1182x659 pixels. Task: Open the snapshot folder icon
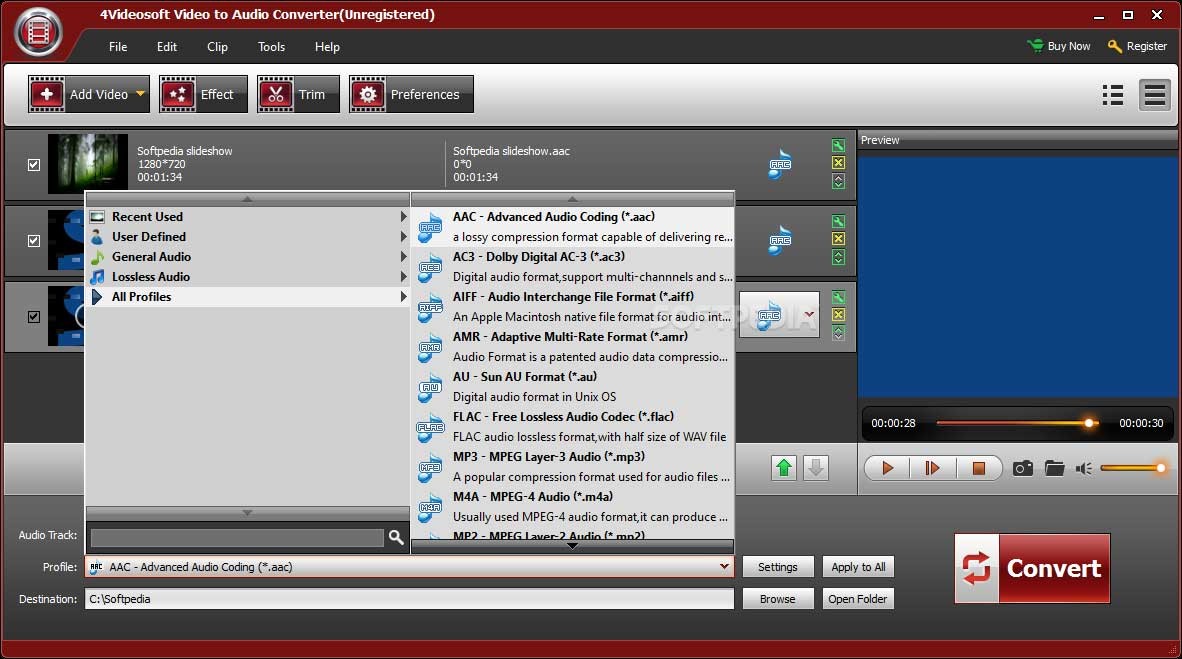1054,468
